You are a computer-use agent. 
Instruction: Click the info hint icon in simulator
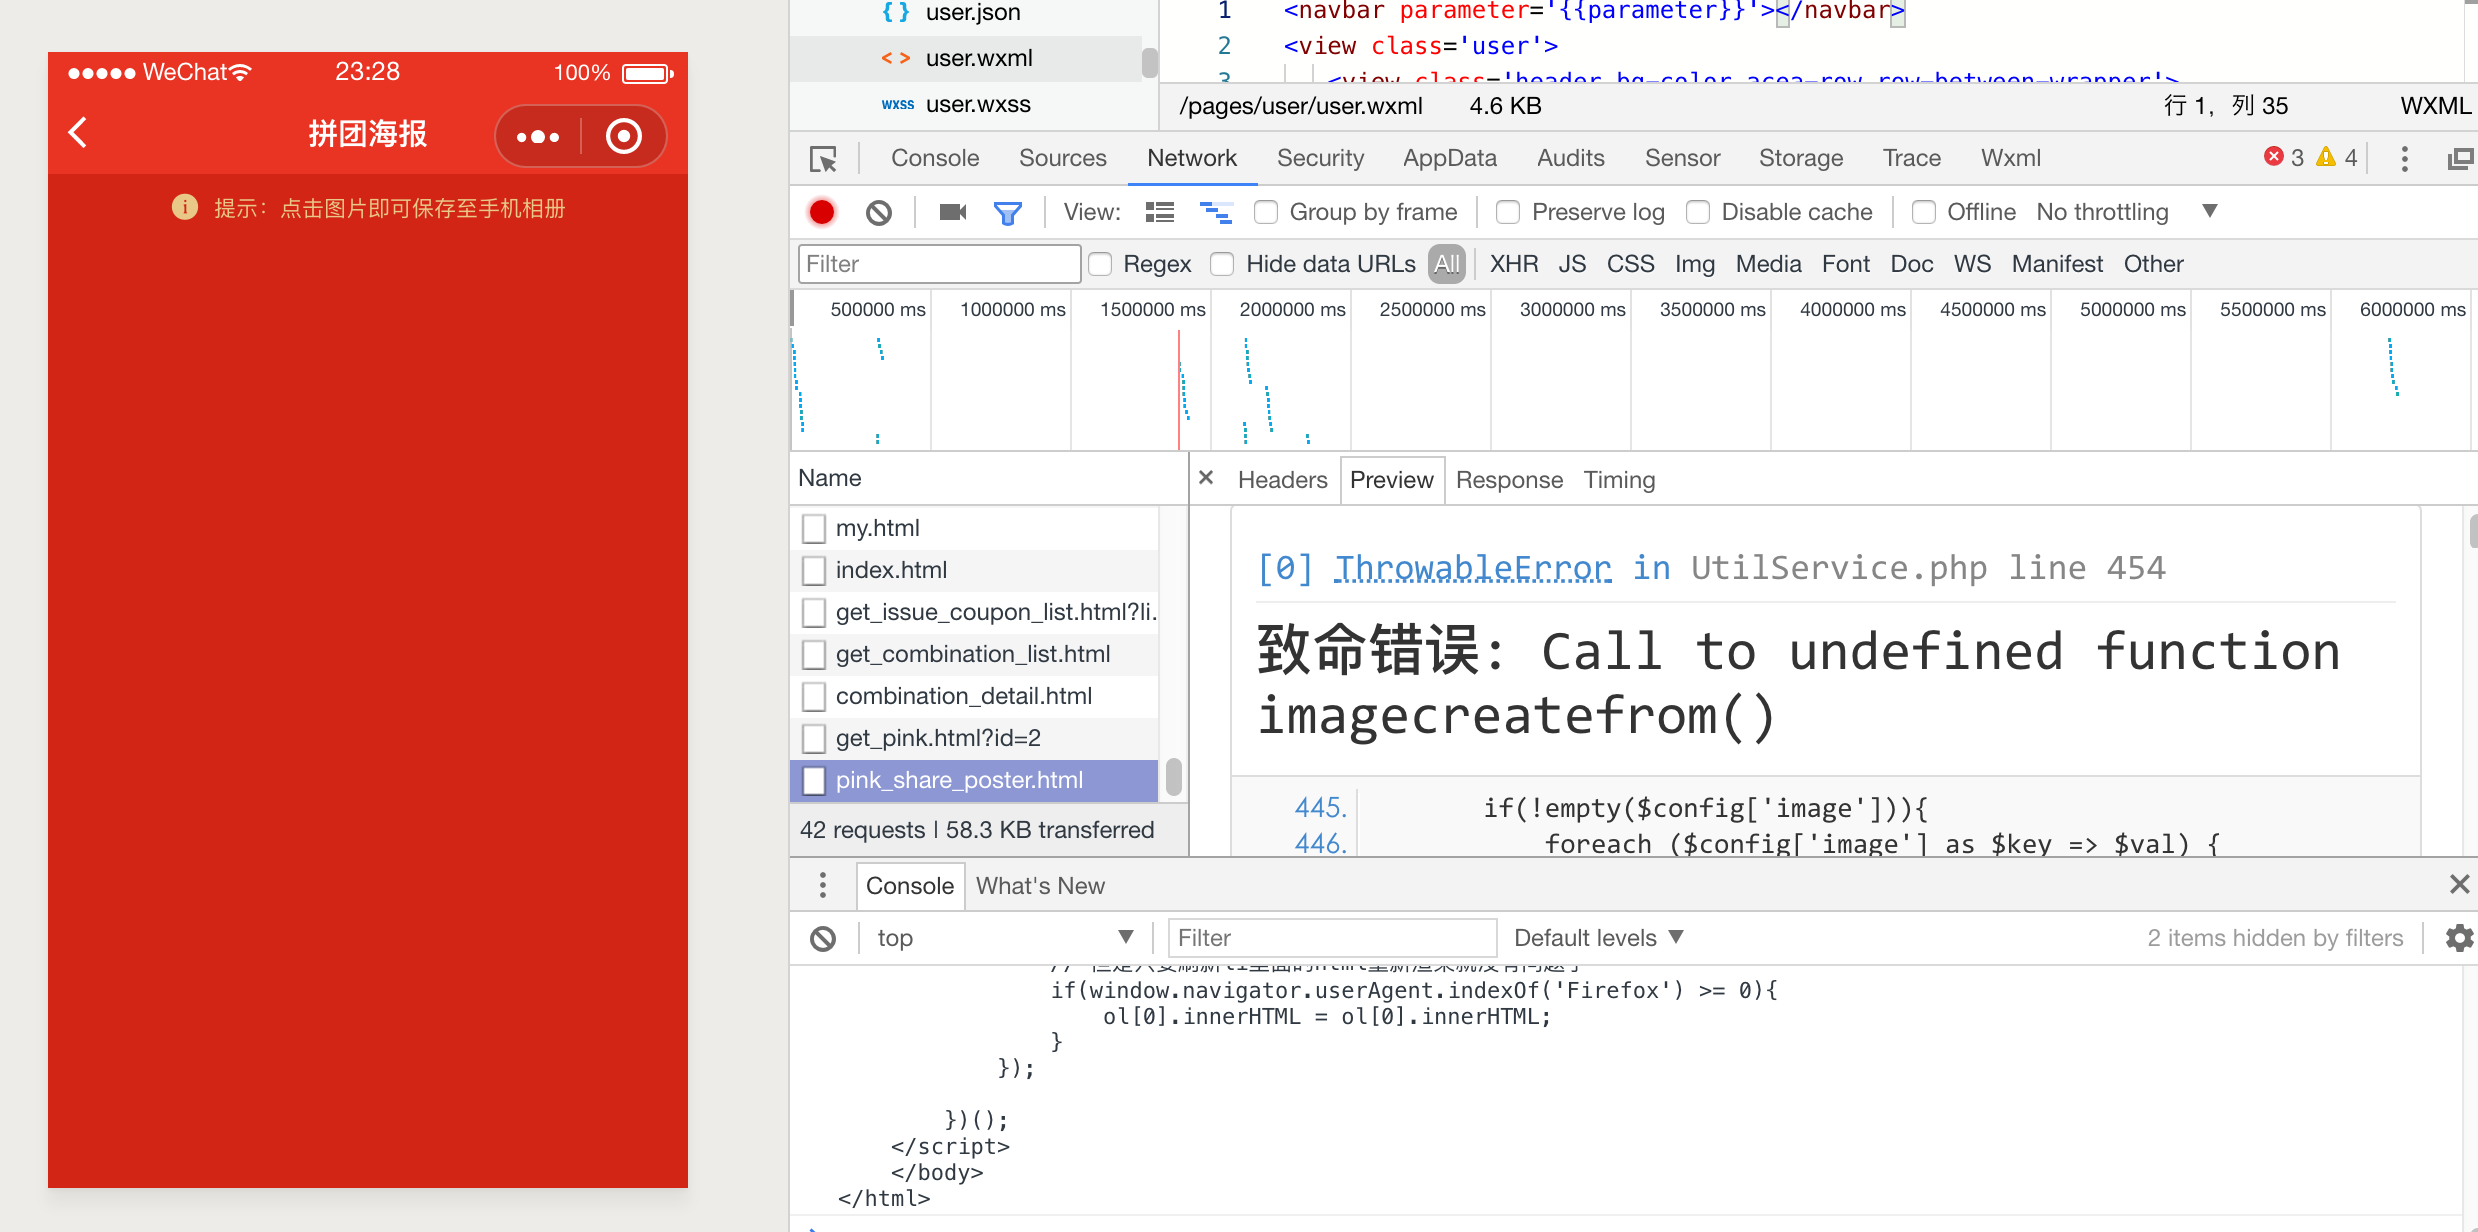[x=185, y=207]
